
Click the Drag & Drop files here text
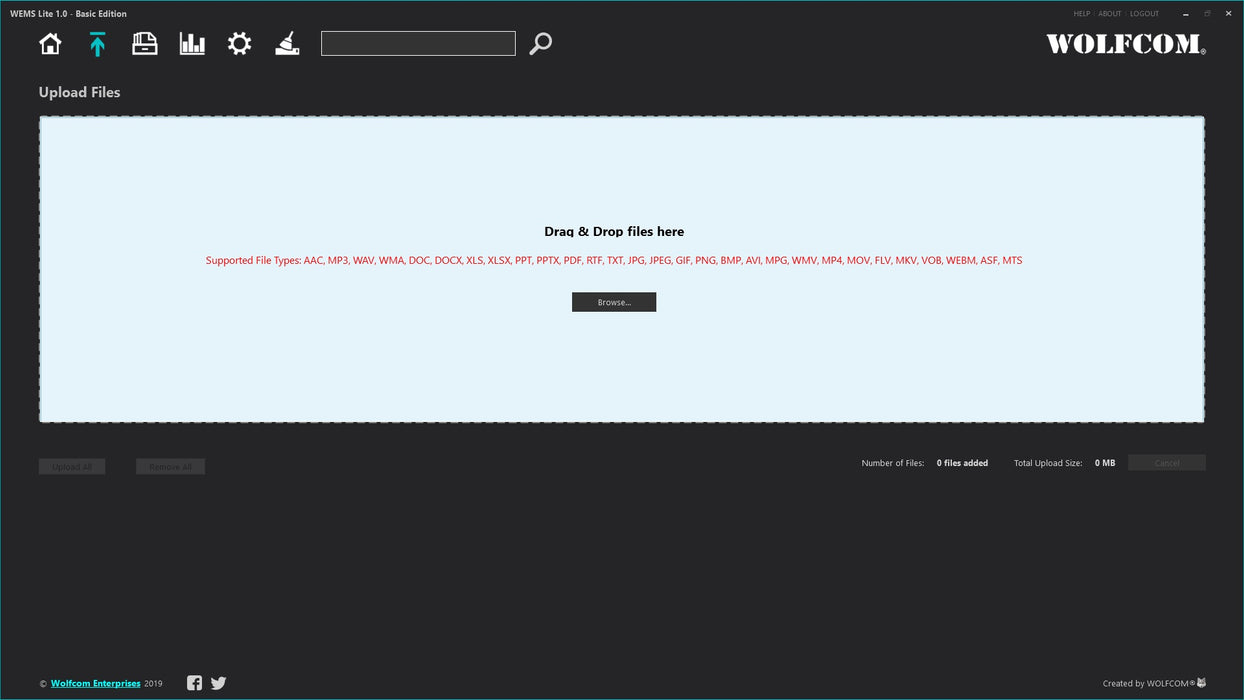(x=614, y=232)
